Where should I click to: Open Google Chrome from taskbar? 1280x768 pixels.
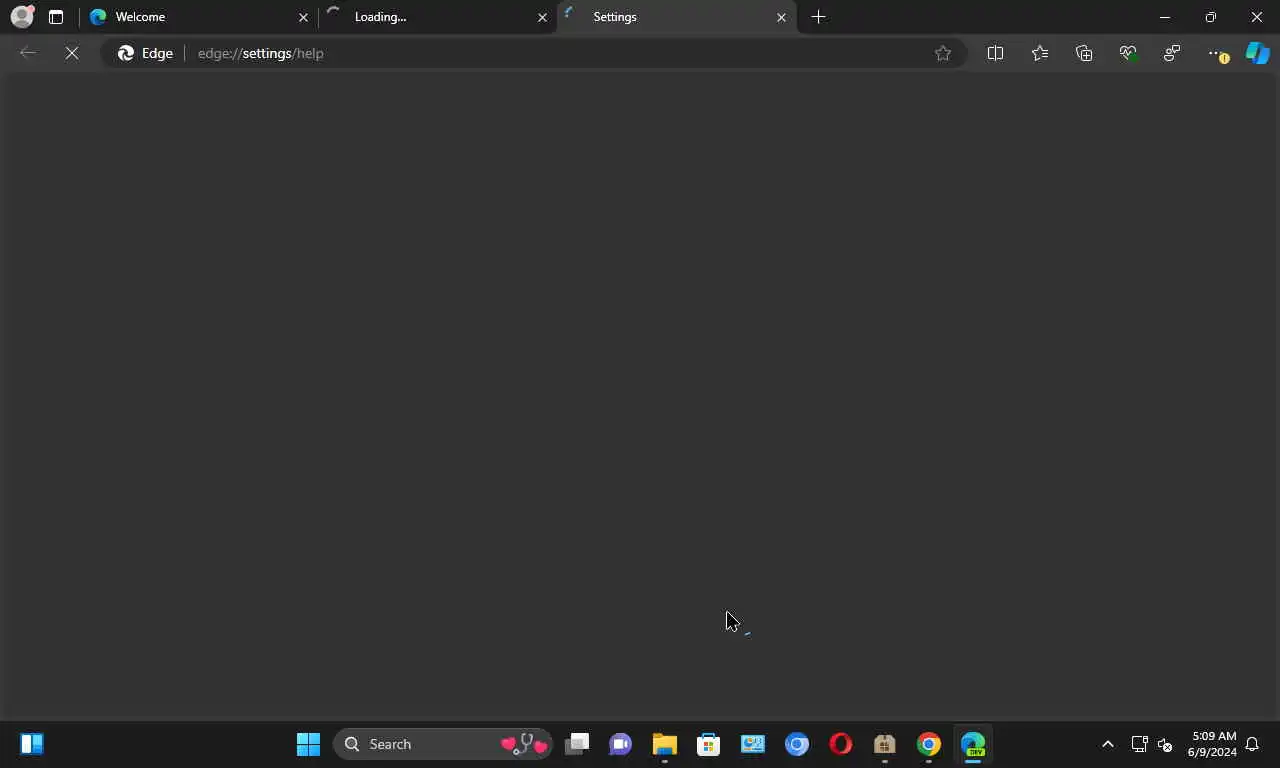929,744
